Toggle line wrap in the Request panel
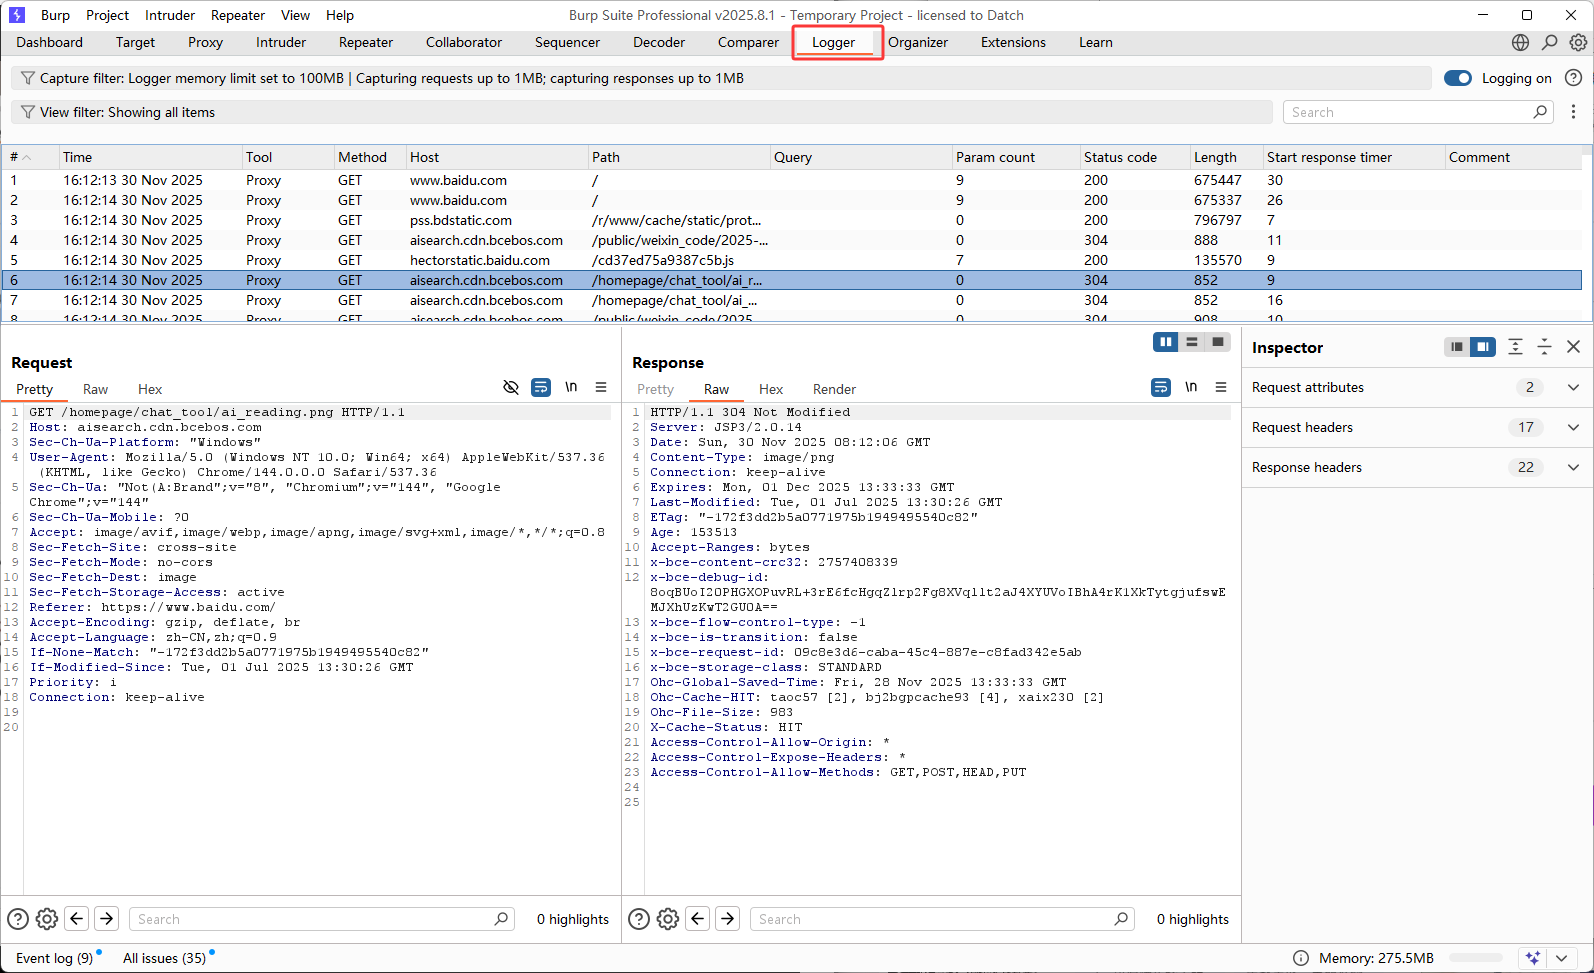Viewport: 1594px width, 973px height. pyautogui.click(x=541, y=387)
